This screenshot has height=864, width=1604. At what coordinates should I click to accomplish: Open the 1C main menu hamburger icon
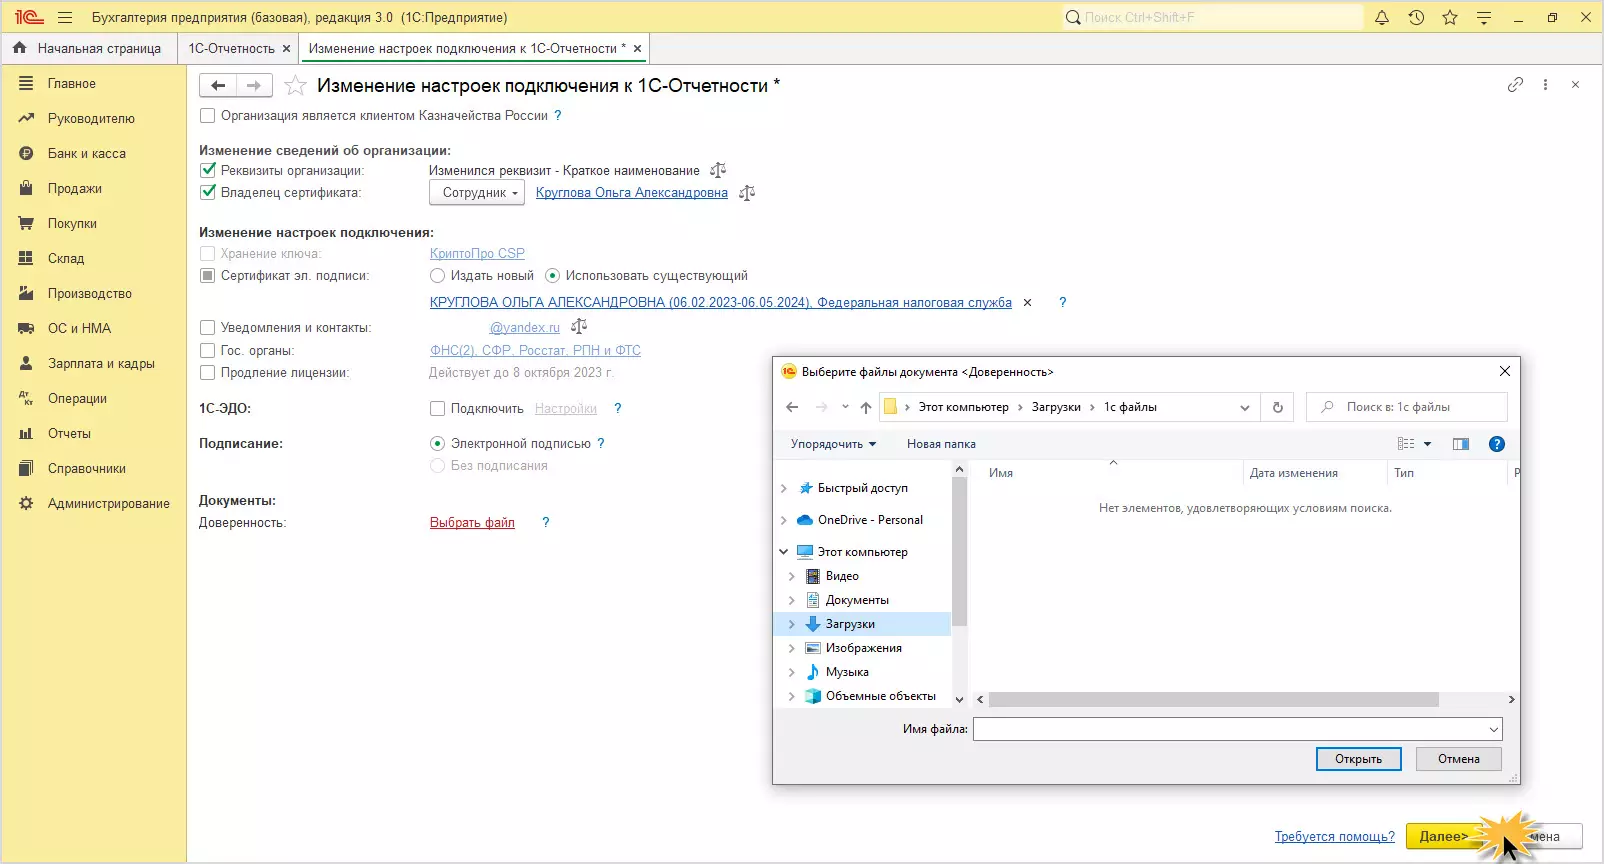[65, 17]
